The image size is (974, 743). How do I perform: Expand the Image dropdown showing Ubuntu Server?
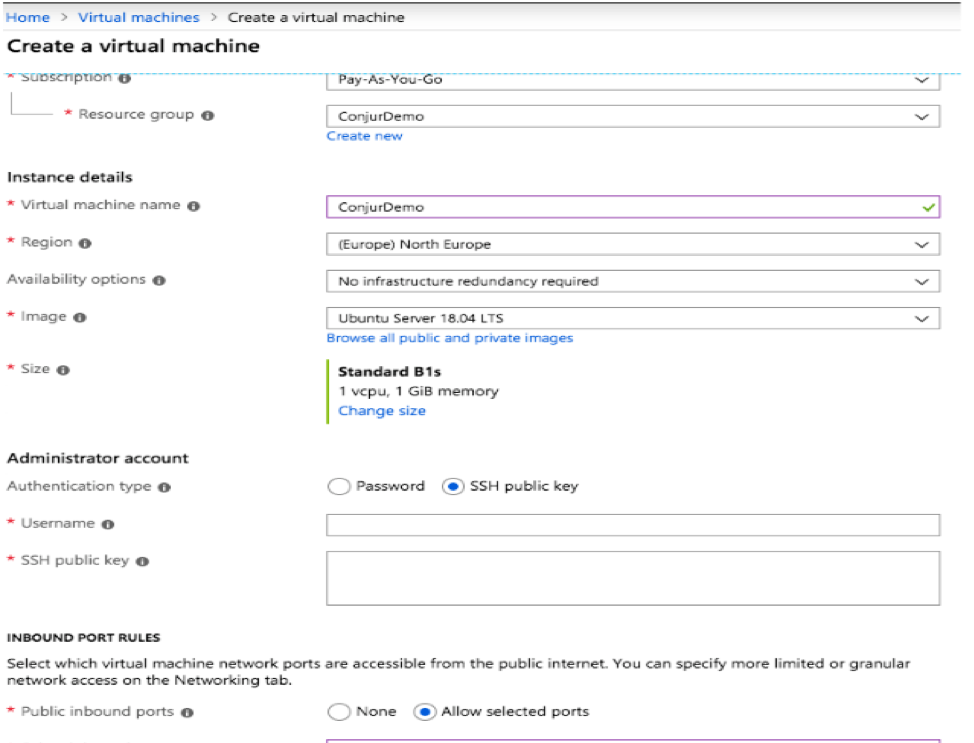point(632,318)
